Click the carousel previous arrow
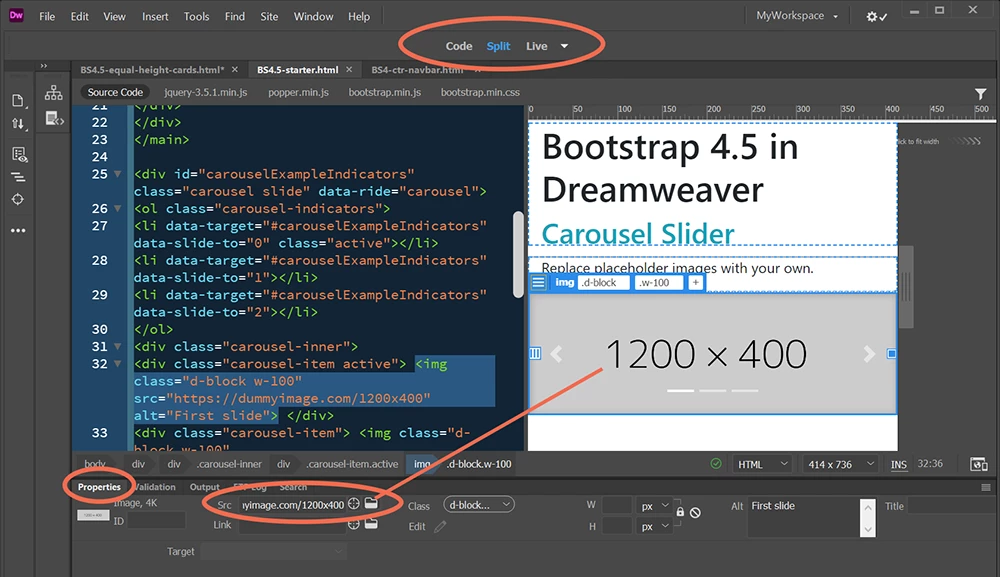The height and width of the screenshot is (577, 1000). 556,353
